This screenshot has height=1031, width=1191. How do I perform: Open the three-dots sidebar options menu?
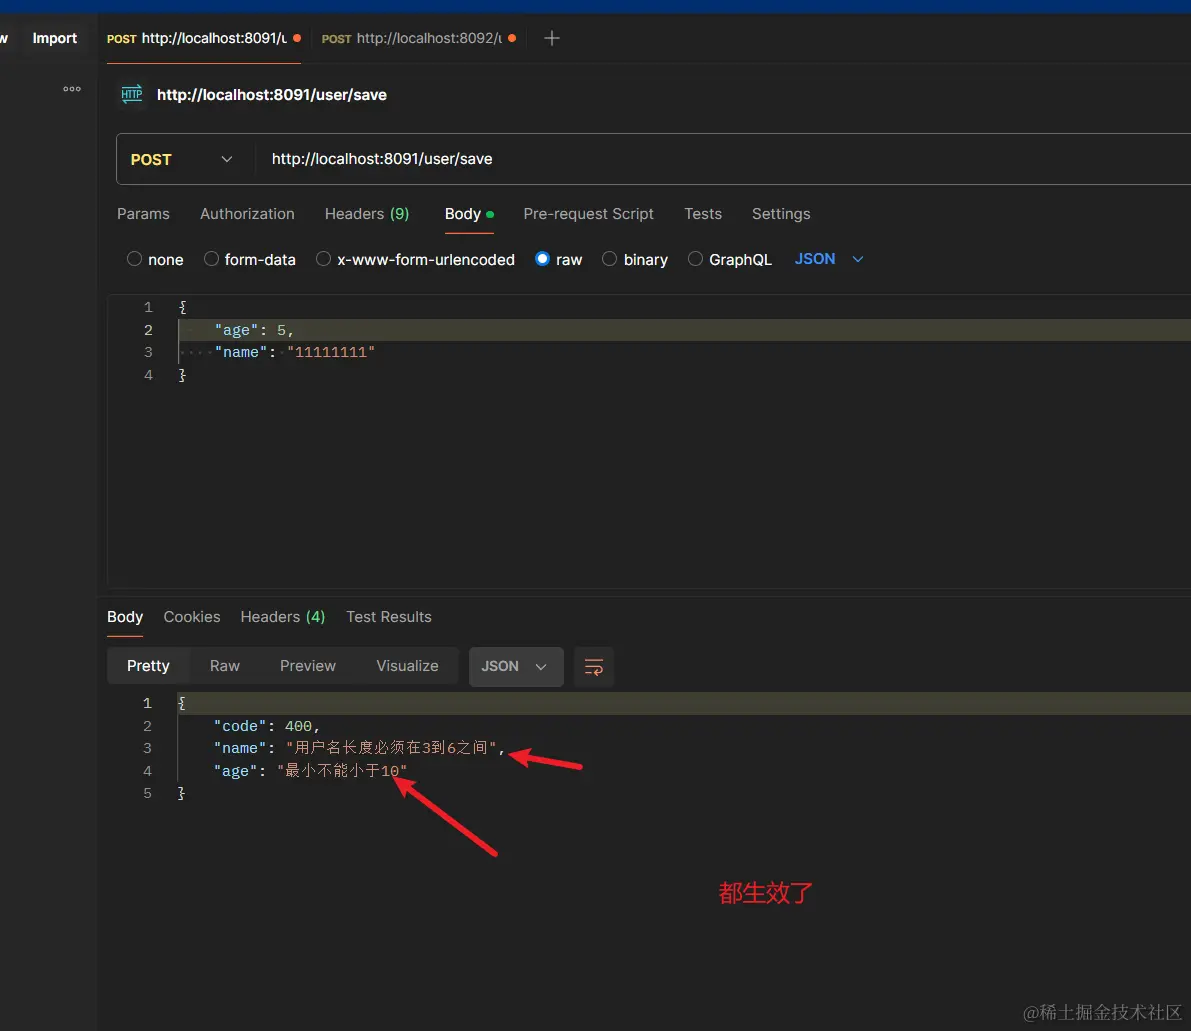click(72, 89)
